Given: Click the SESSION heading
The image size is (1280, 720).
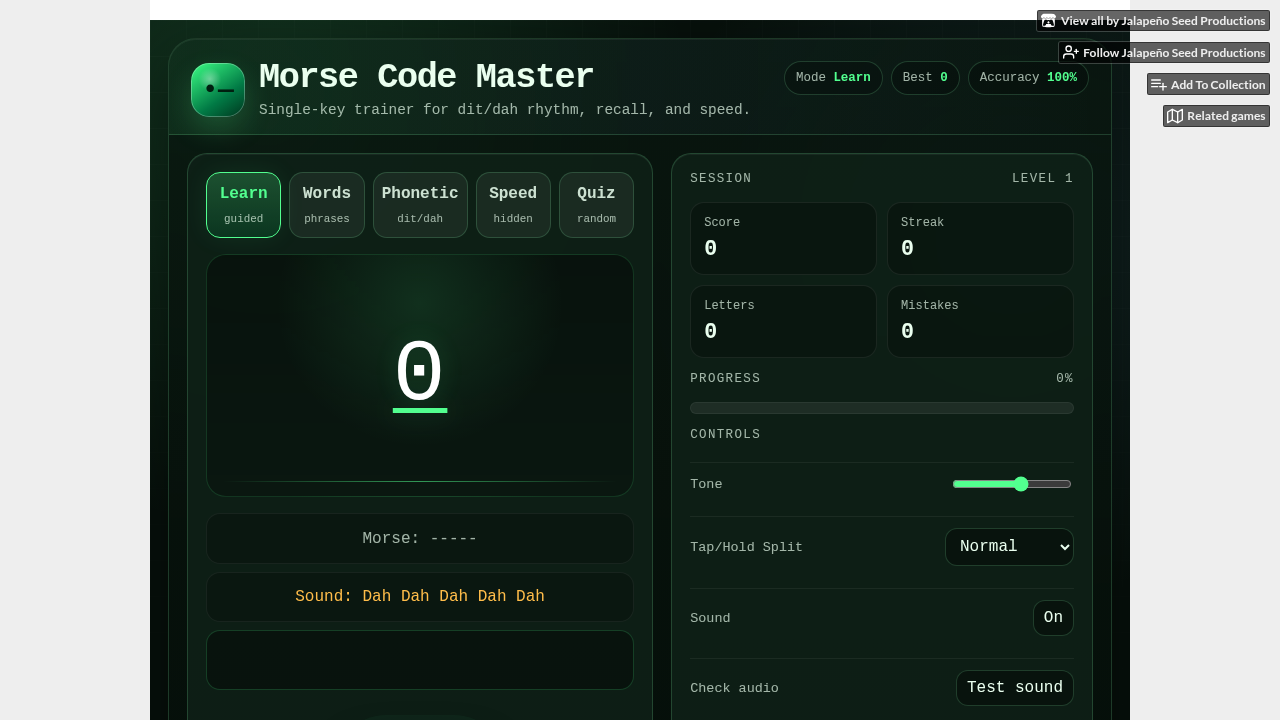Looking at the screenshot, I should [x=721, y=179].
